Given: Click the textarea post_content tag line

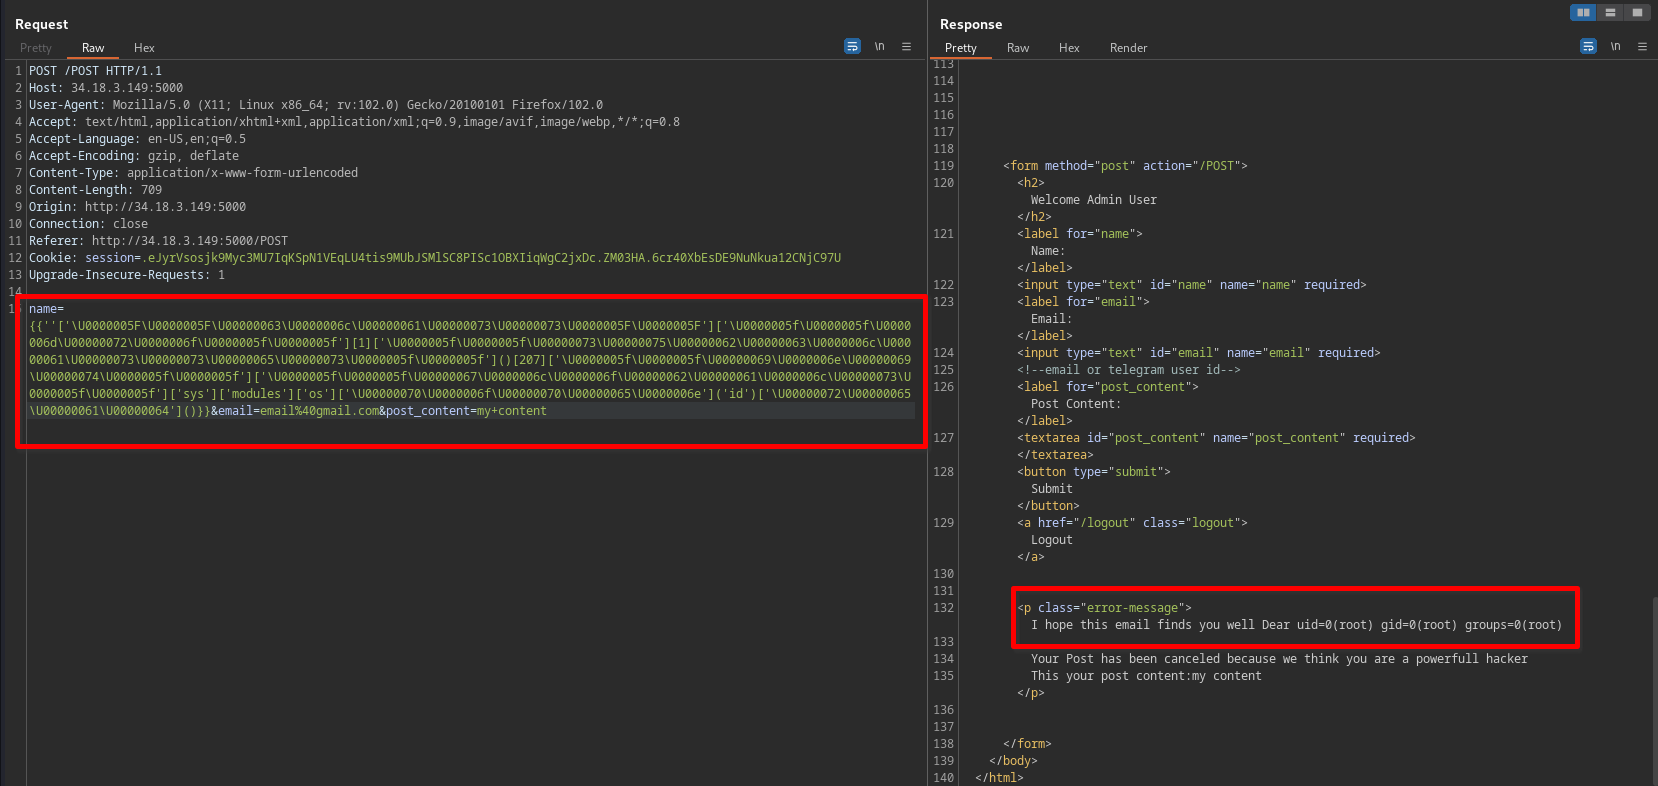Looking at the screenshot, I should 1216,438.
